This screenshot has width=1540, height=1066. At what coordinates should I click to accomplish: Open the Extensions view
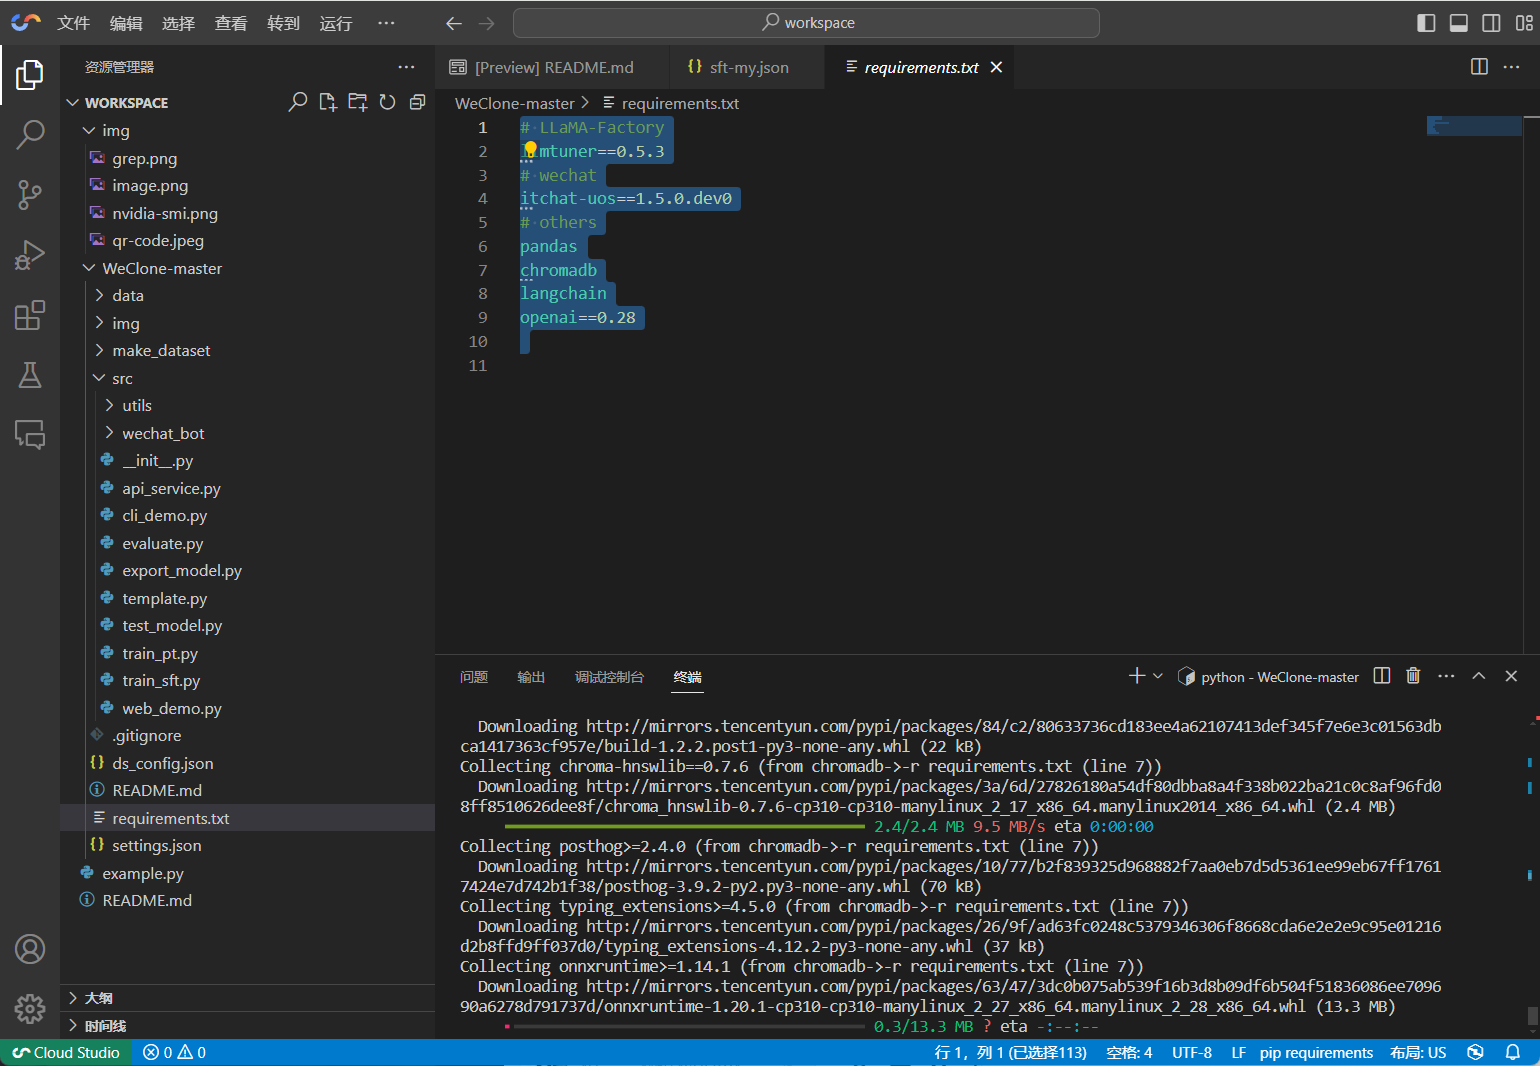click(30, 315)
